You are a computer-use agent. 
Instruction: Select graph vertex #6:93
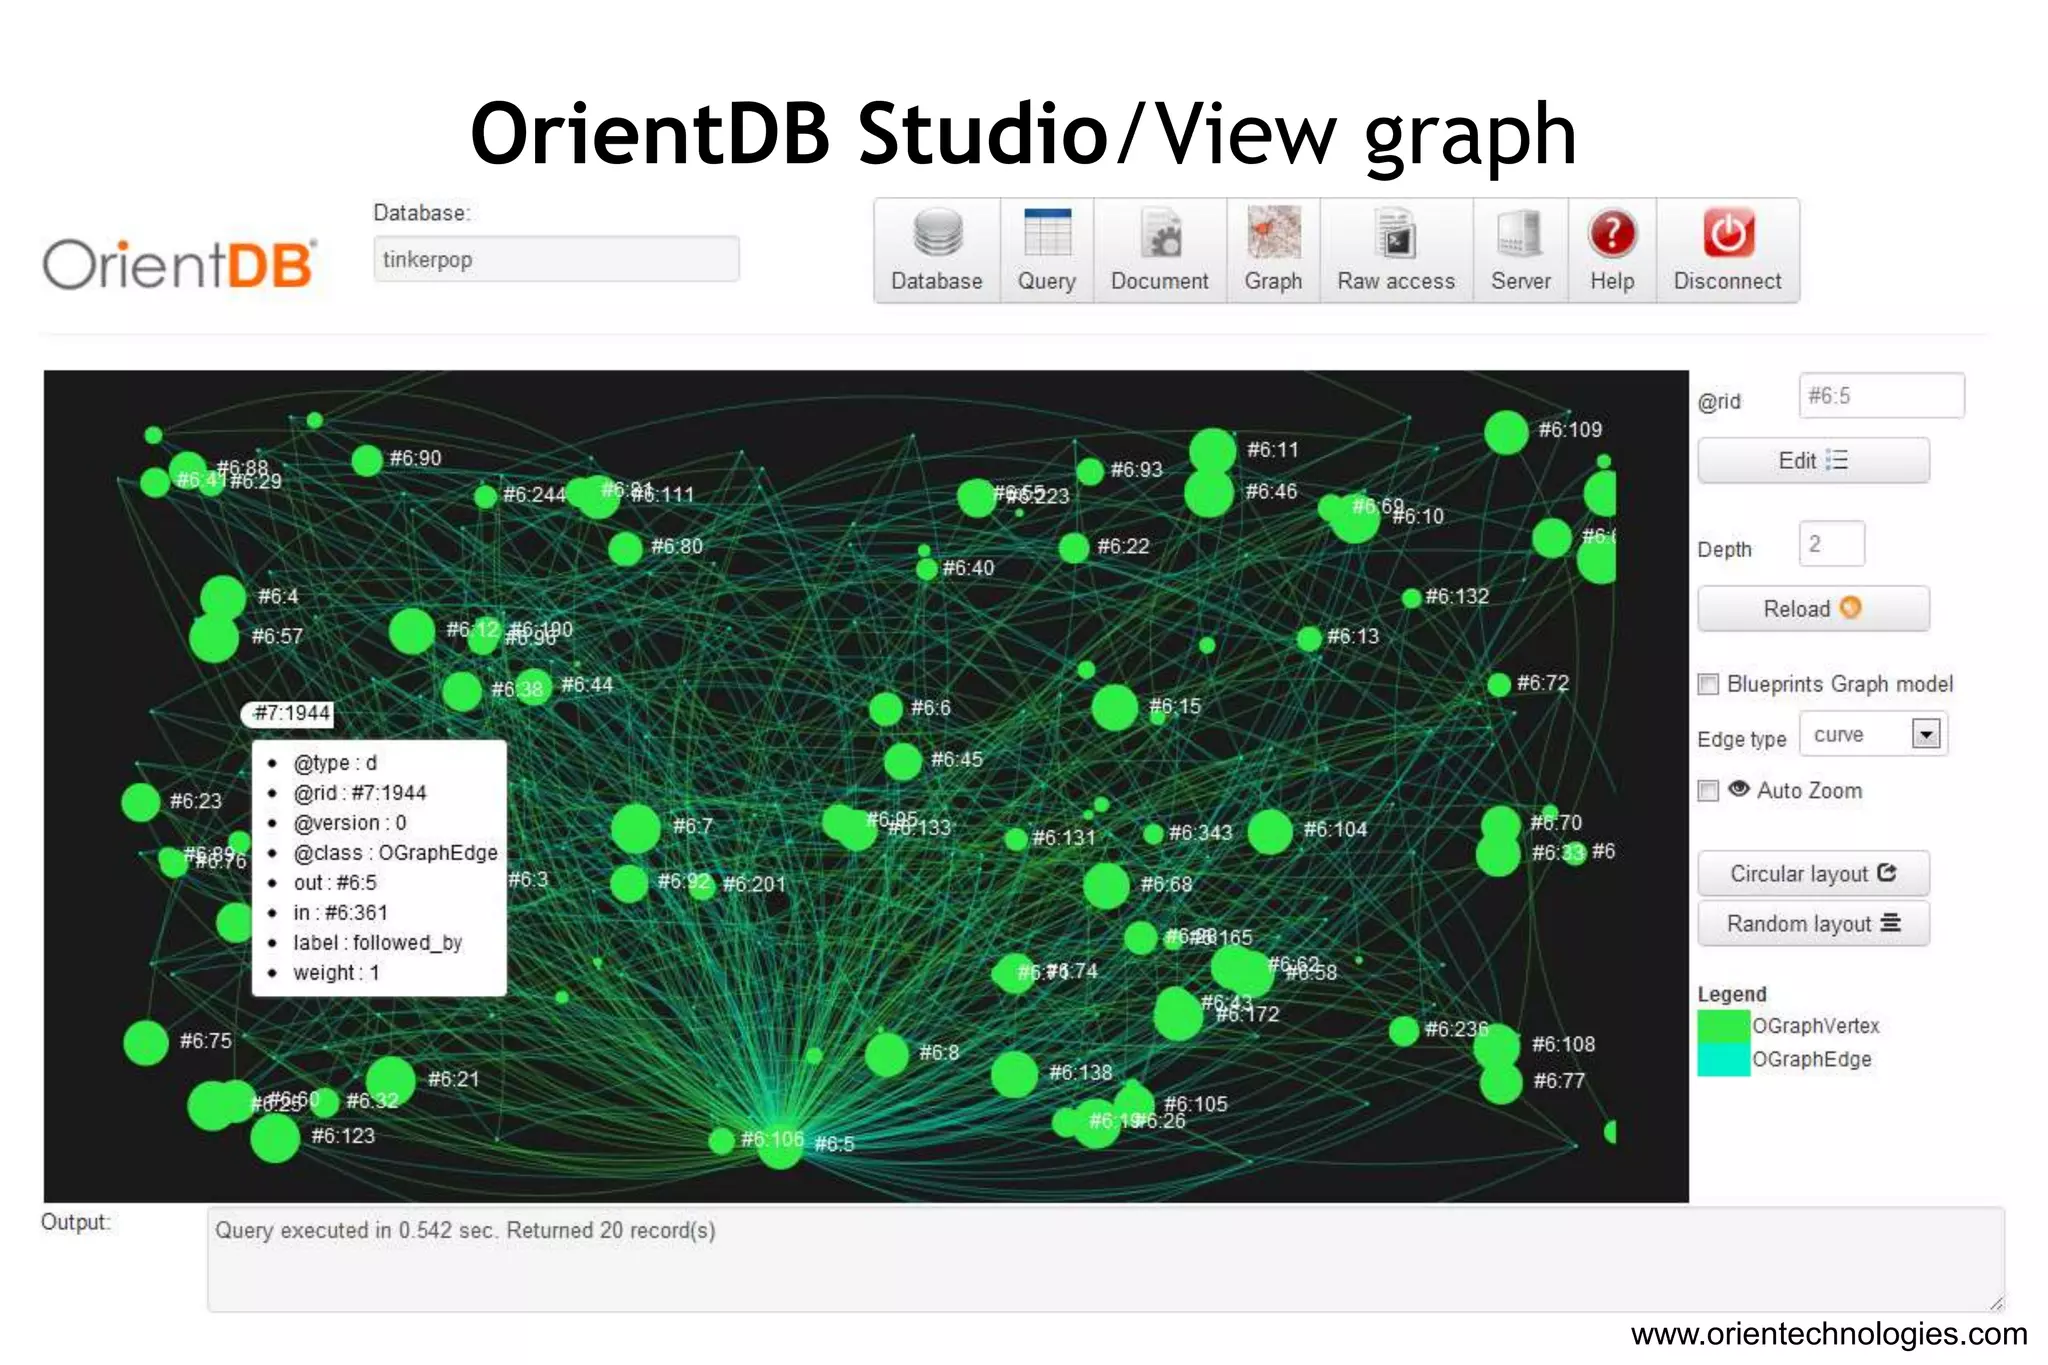(1090, 471)
